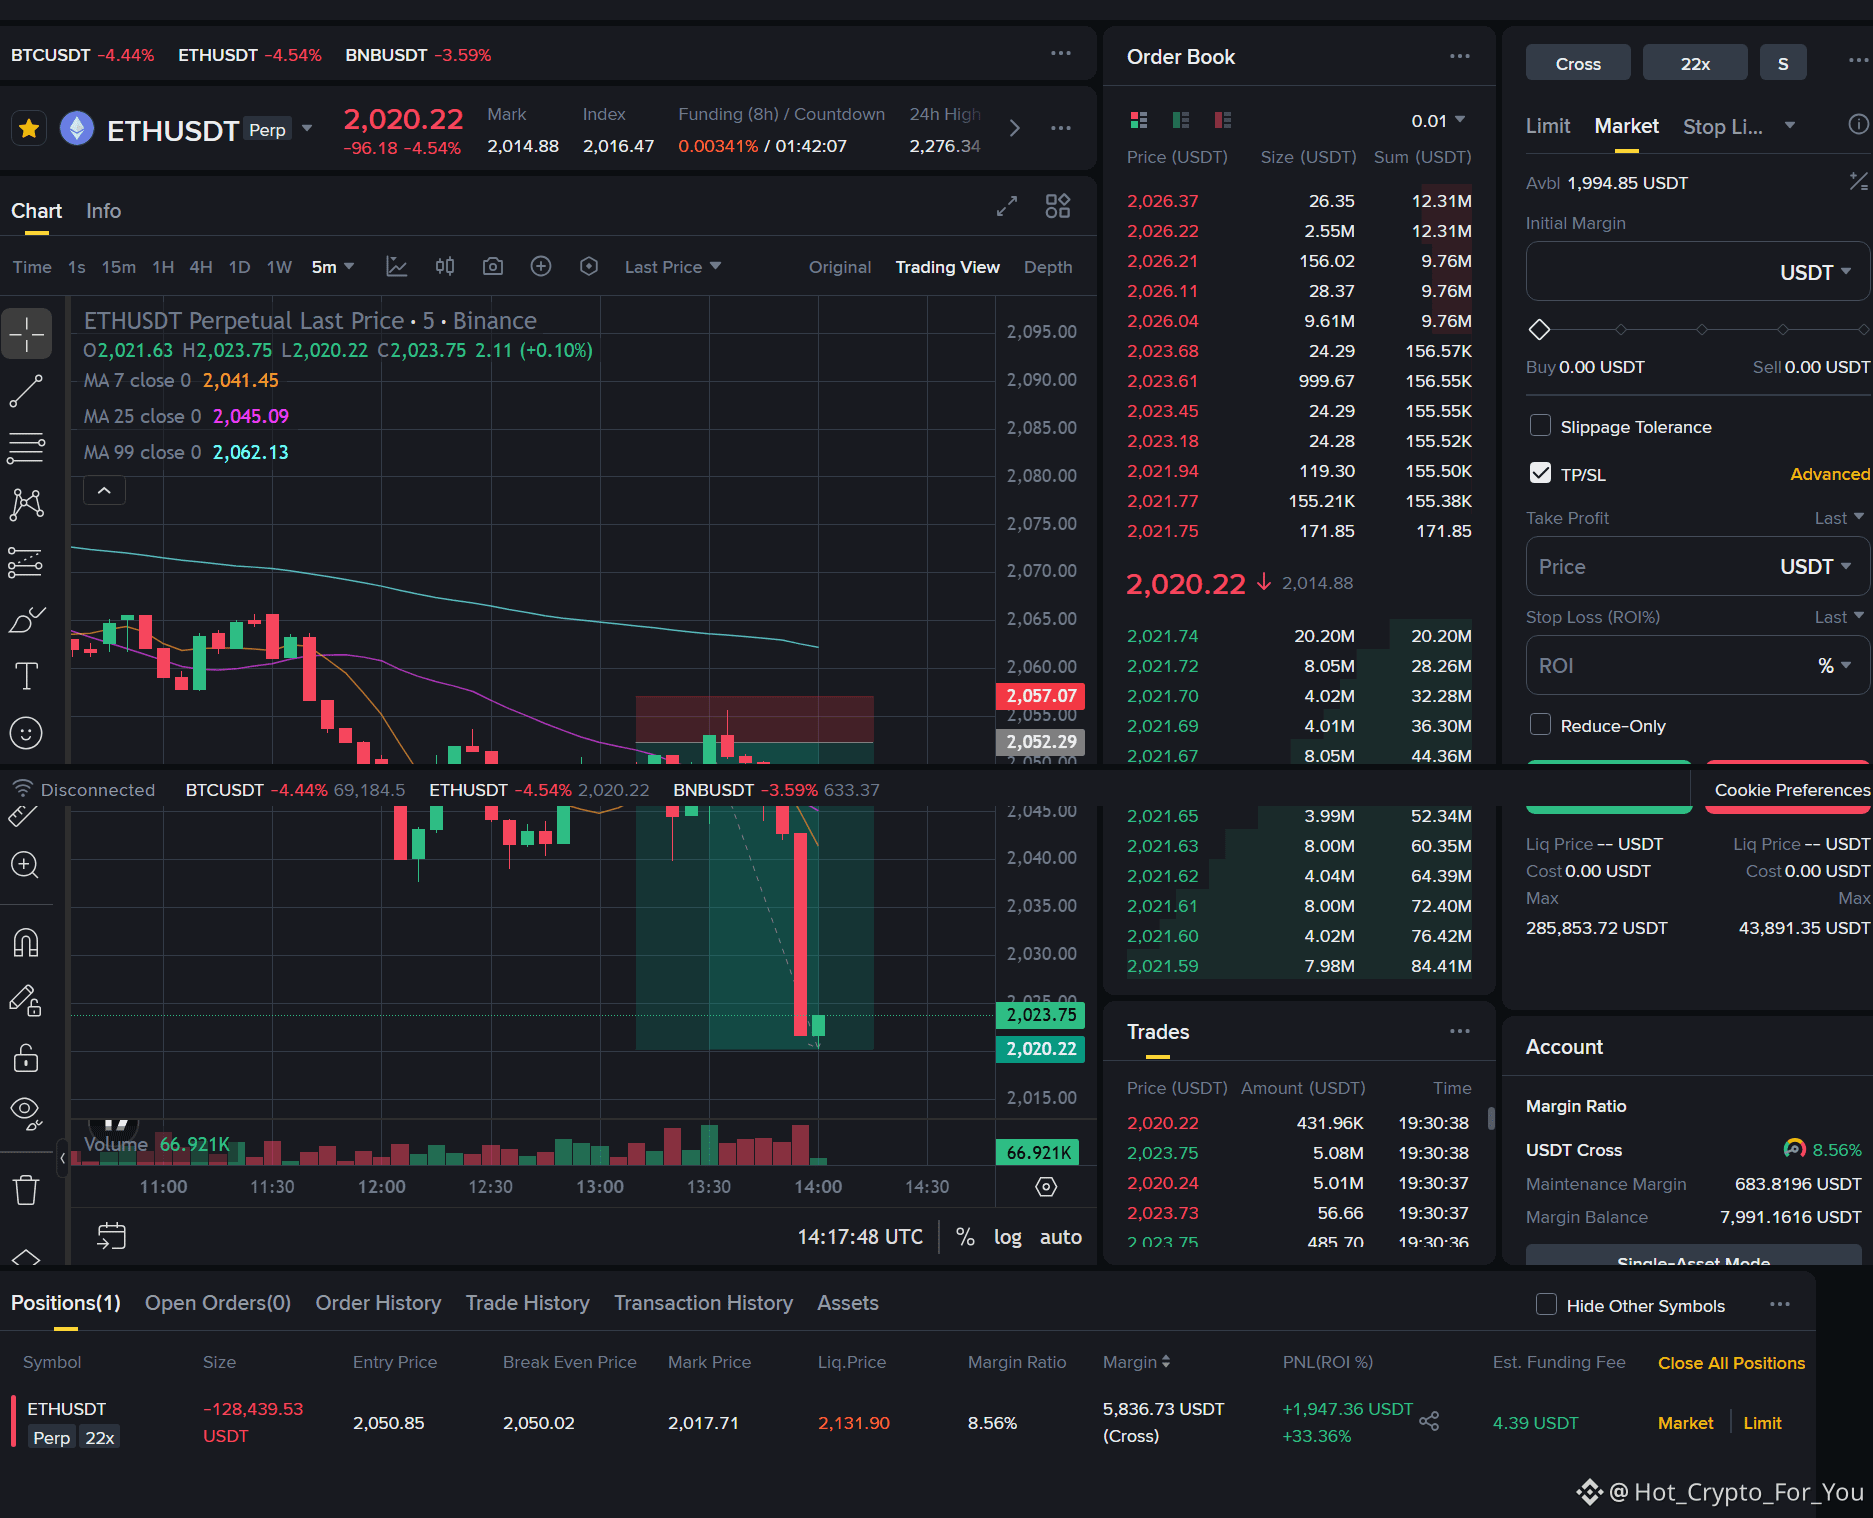The image size is (1873, 1518).
Task: Show both bids and asks order book view
Action: point(1139,120)
